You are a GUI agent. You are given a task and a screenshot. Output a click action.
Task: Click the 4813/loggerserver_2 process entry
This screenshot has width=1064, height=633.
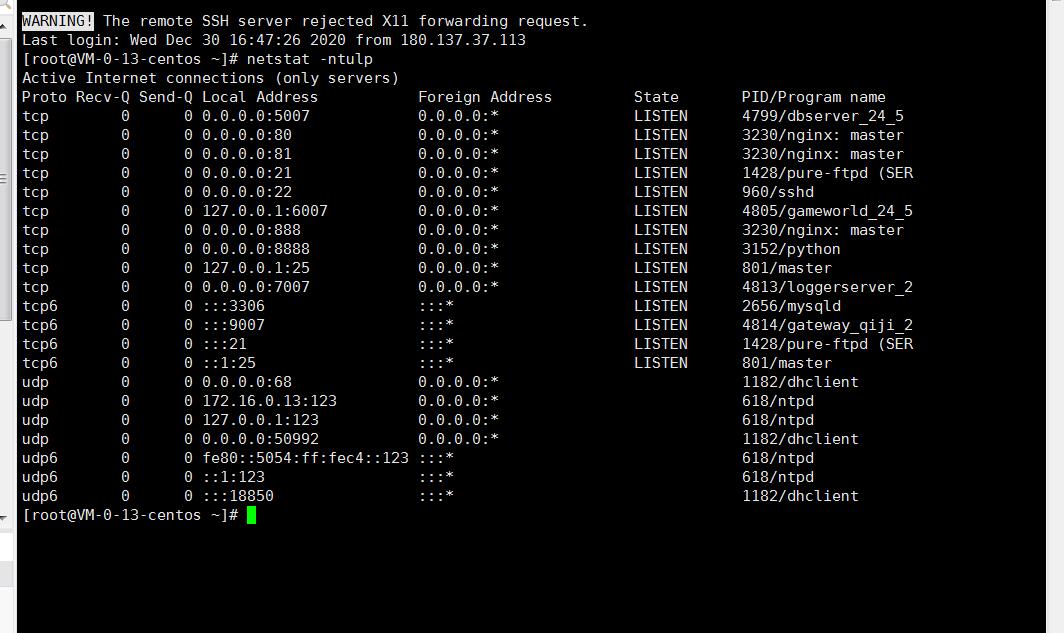click(x=826, y=287)
